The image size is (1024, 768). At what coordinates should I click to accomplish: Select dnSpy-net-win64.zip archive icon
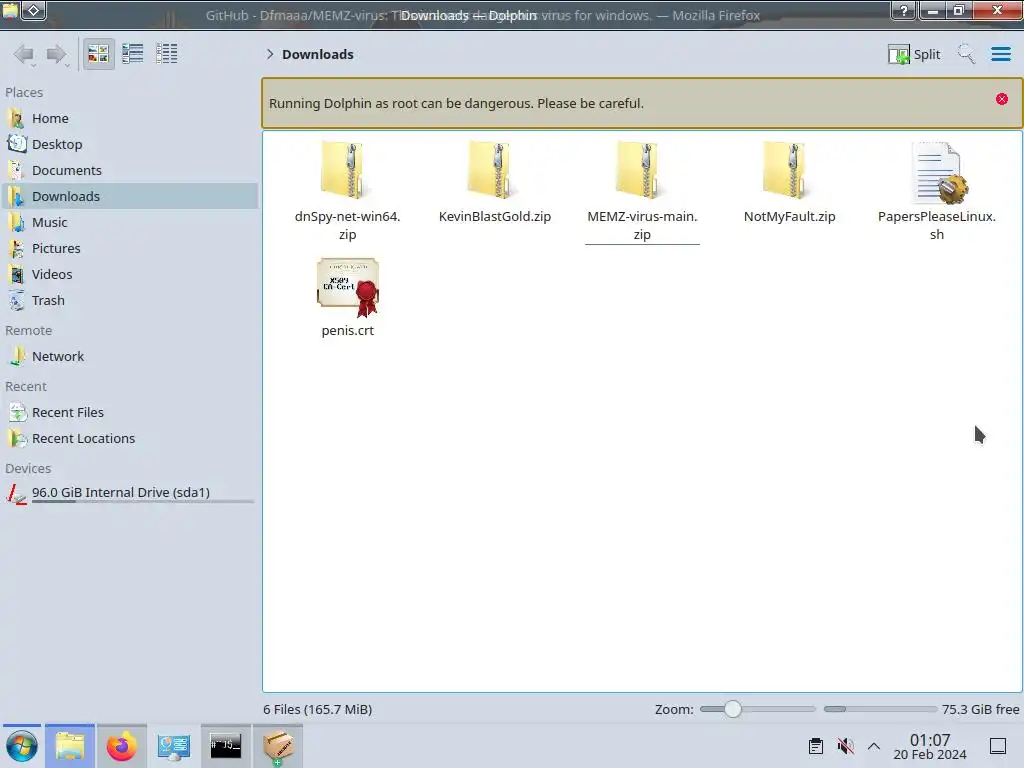tap(347, 171)
